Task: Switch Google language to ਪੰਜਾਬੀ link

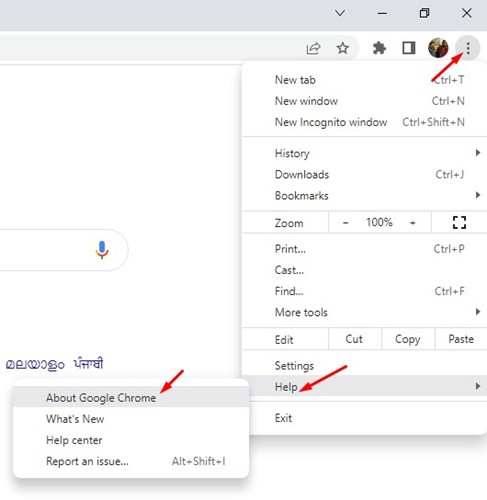Action: 88,363
